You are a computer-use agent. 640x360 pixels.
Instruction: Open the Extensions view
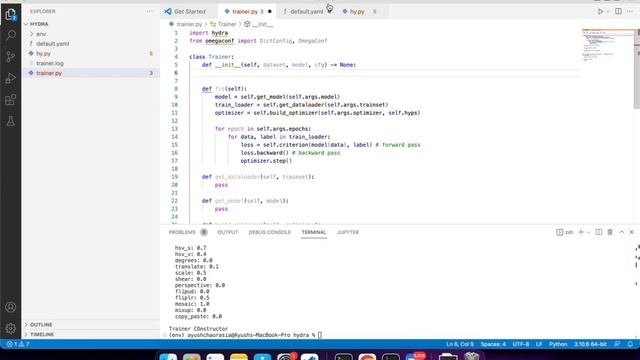click(x=11, y=100)
